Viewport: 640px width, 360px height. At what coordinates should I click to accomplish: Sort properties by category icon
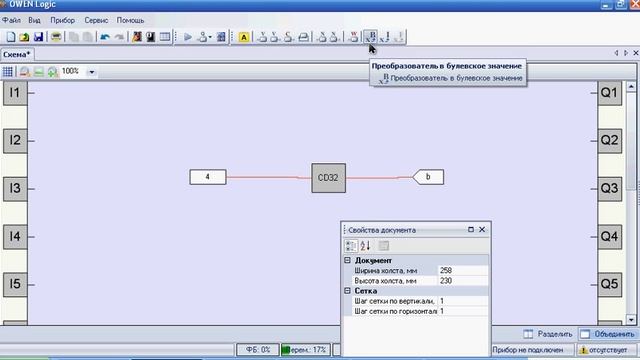[x=351, y=246]
